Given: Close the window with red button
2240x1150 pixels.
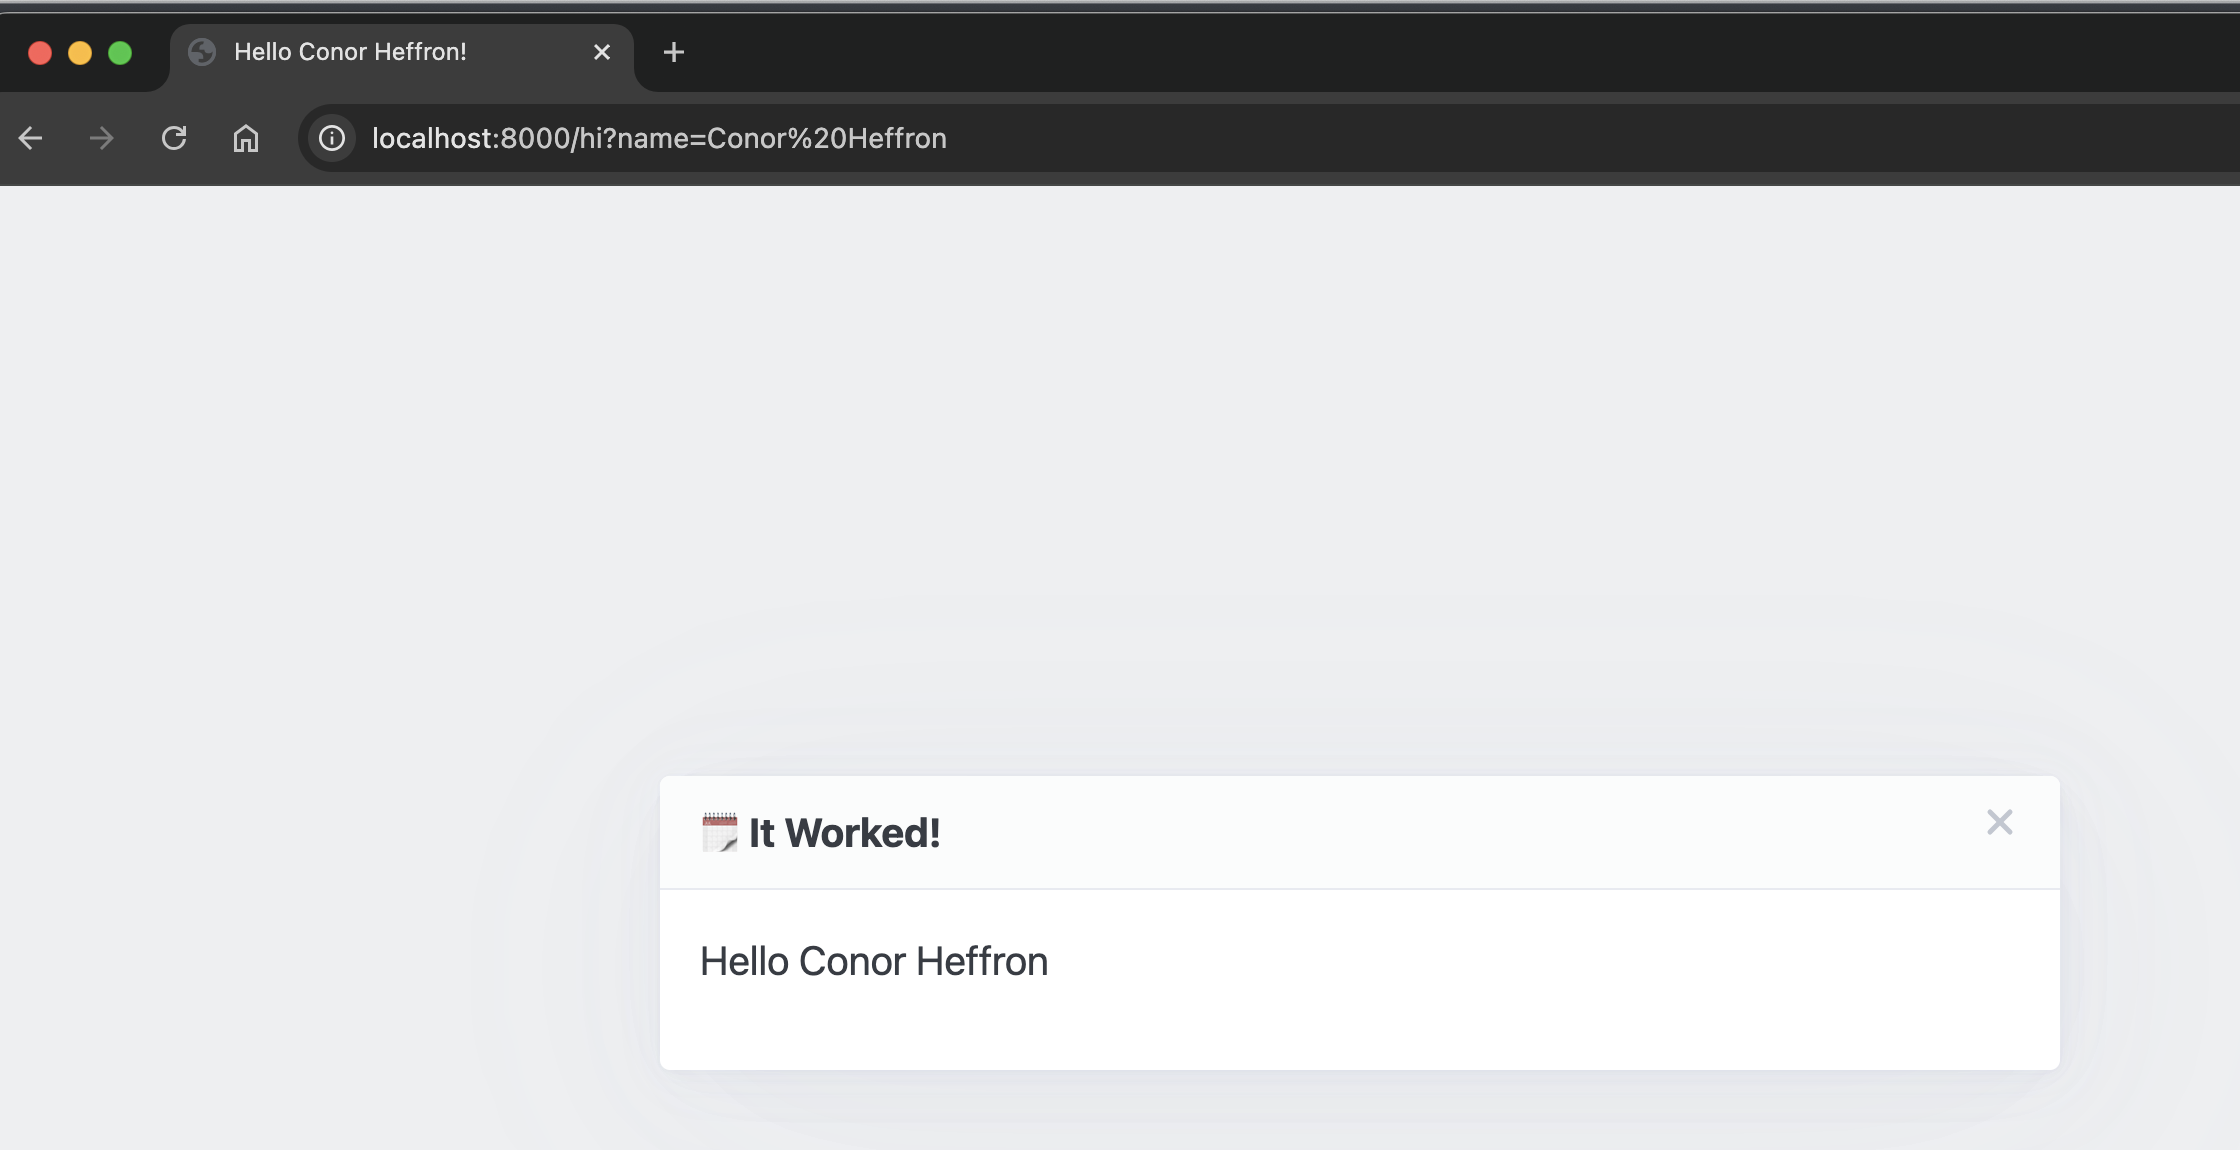Looking at the screenshot, I should tap(40, 53).
